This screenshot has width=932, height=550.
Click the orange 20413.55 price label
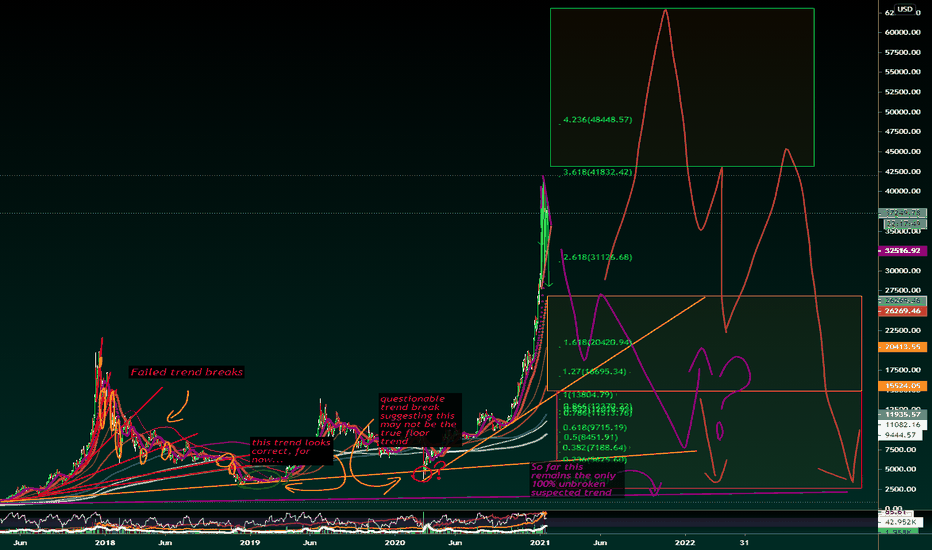pyautogui.click(x=902, y=347)
